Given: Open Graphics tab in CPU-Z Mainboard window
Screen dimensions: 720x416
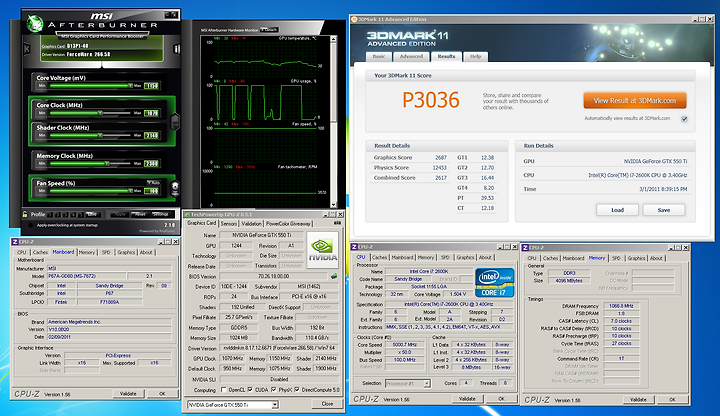Looking at the screenshot, I should (126, 253).
